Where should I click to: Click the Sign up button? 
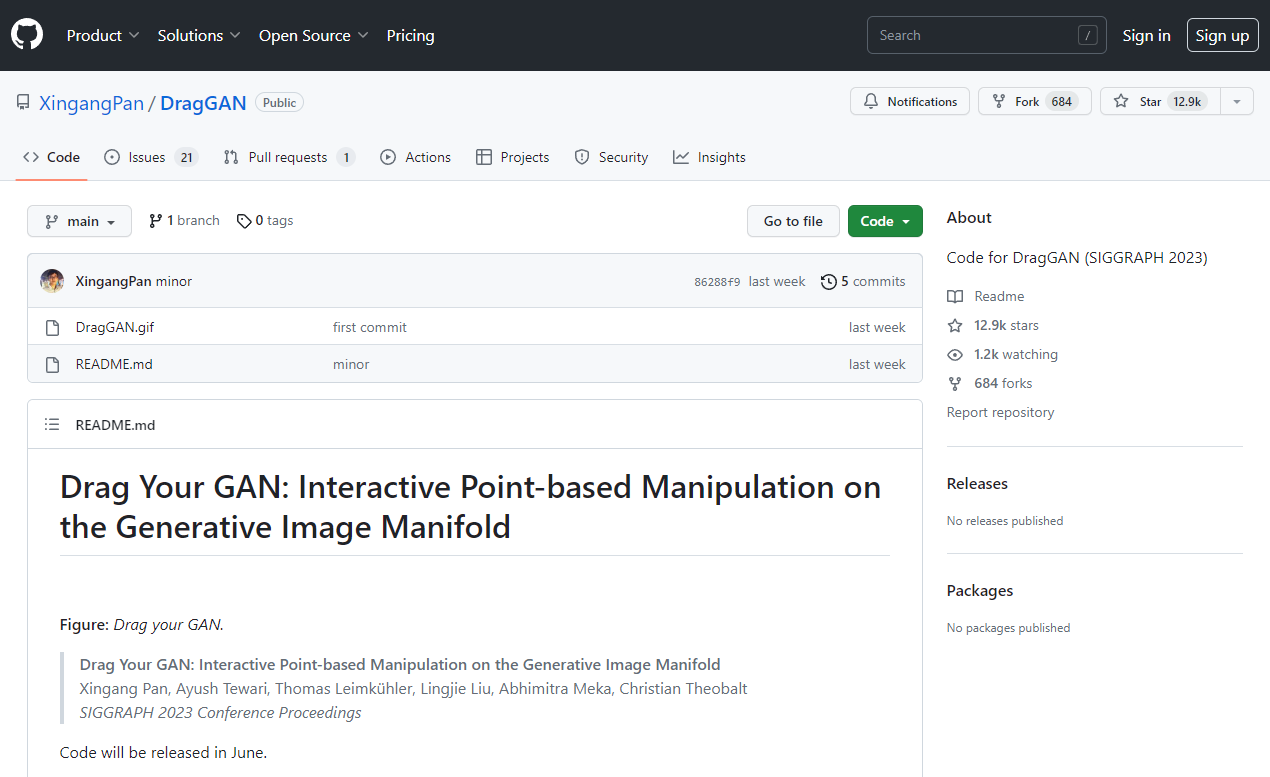coord(1223,36)
